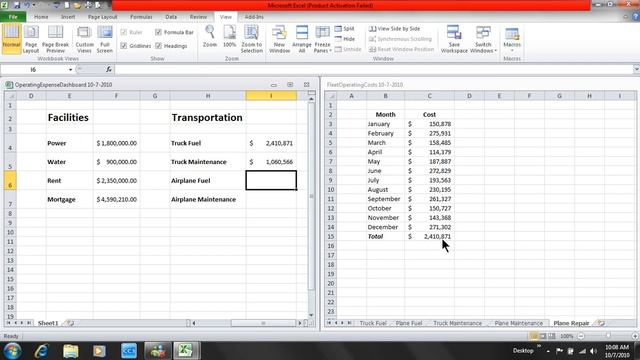Switch to the Review tab

pos(198,17)
